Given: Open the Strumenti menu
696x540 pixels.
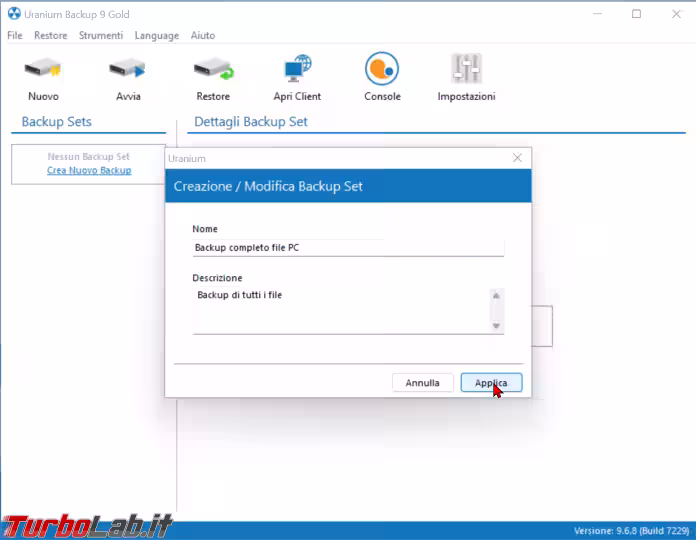Looking at the screenshot, I should [101, 35].
